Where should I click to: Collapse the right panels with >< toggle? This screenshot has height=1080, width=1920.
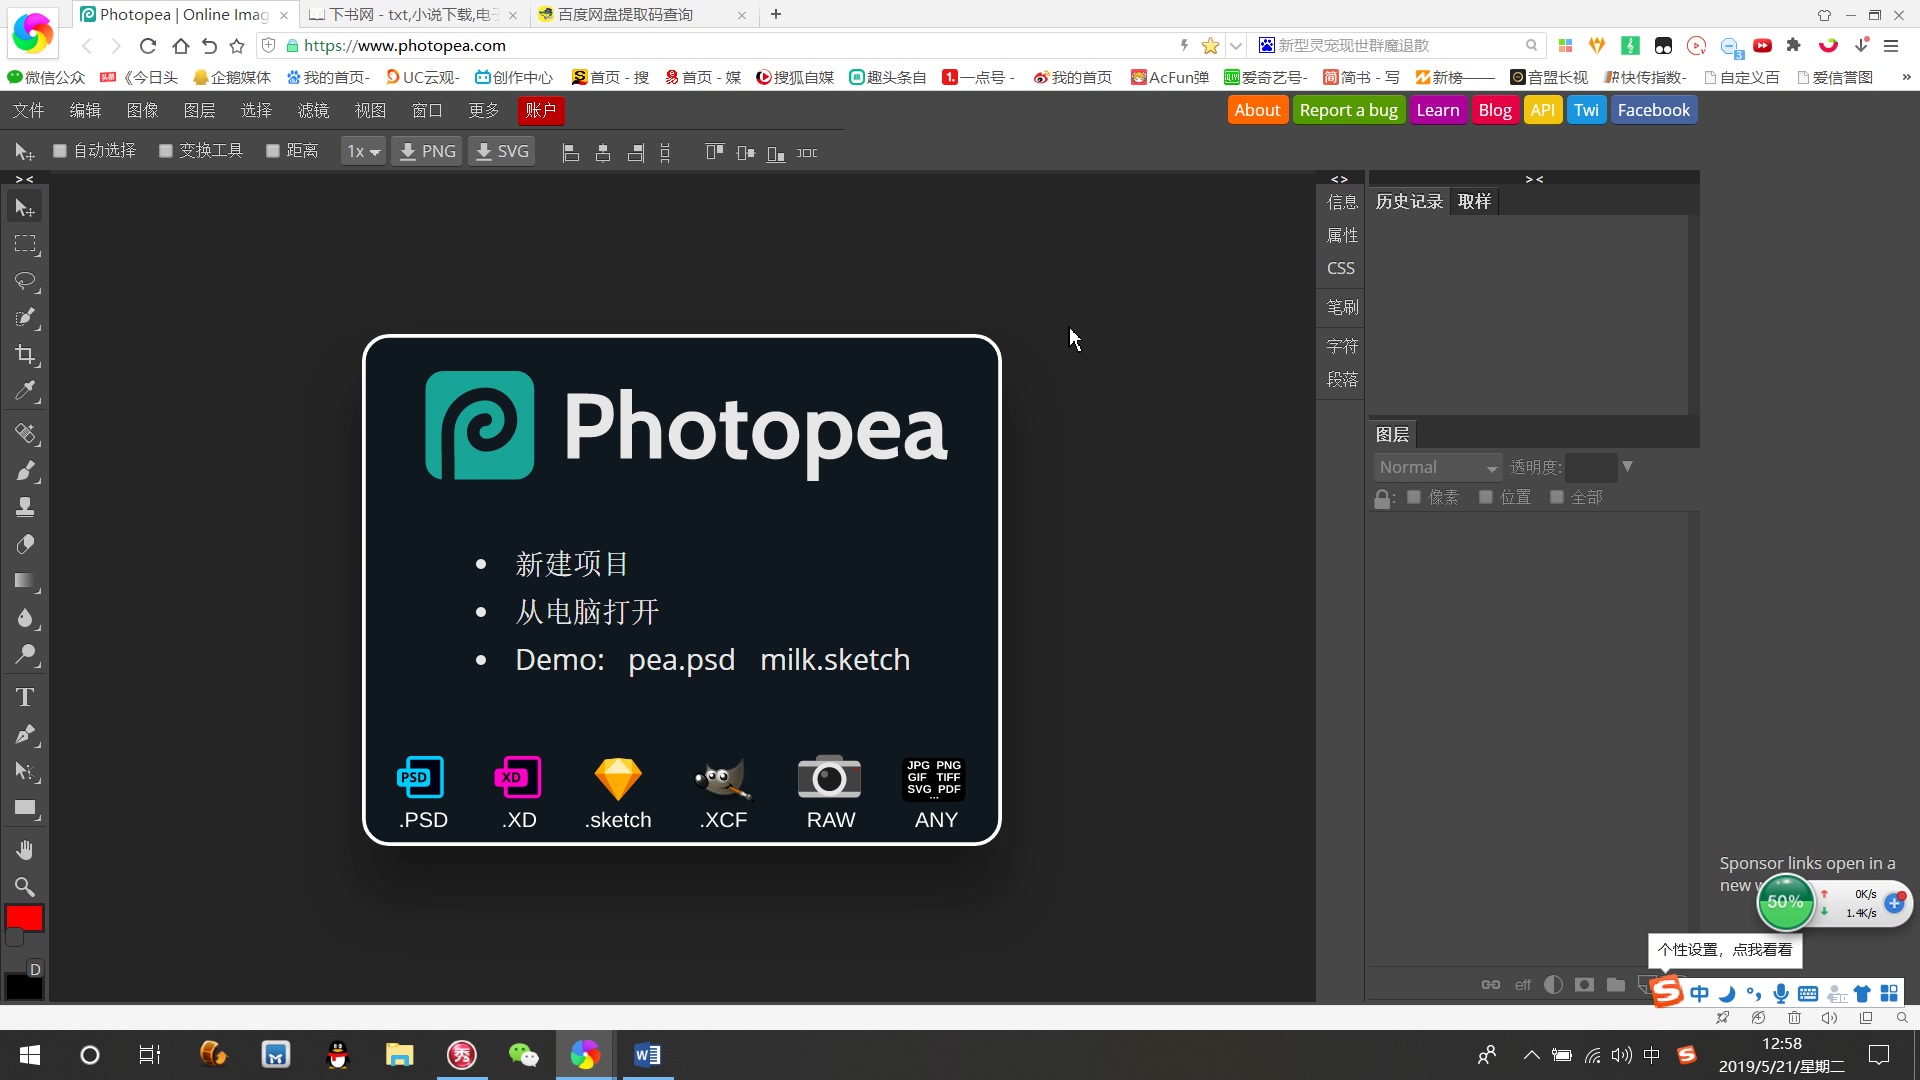[x=1534, y=179]
